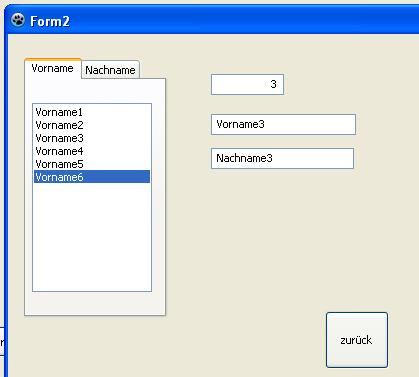
Task: Click the partially hidden control behind the window edge
Action: click(x=2, y=342)
